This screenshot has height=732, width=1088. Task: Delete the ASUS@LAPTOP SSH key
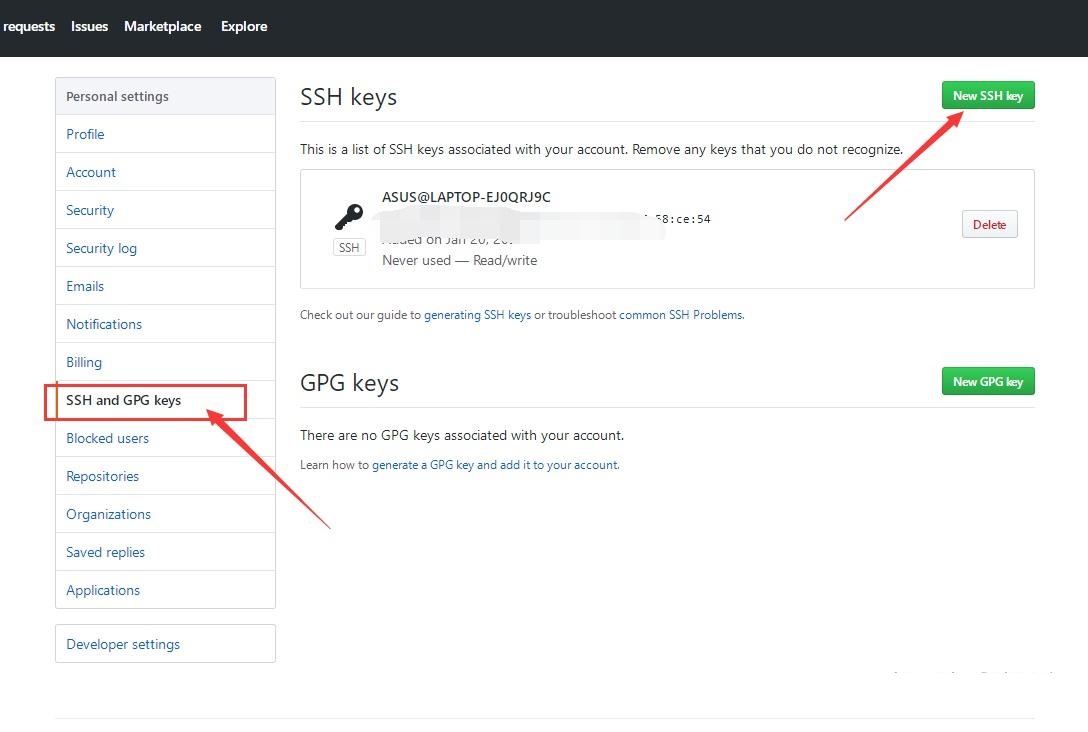[989, 225]
